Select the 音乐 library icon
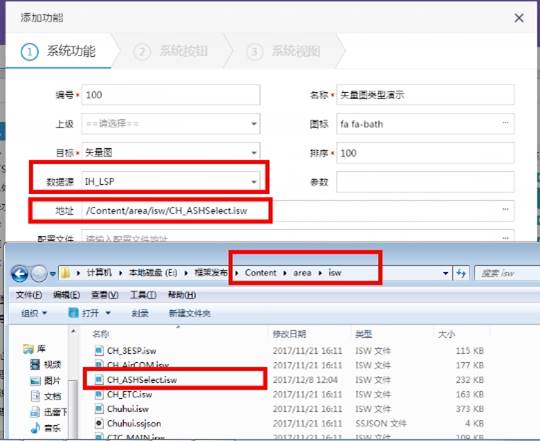The image size is (540, 441). click(x=35, y=428)
